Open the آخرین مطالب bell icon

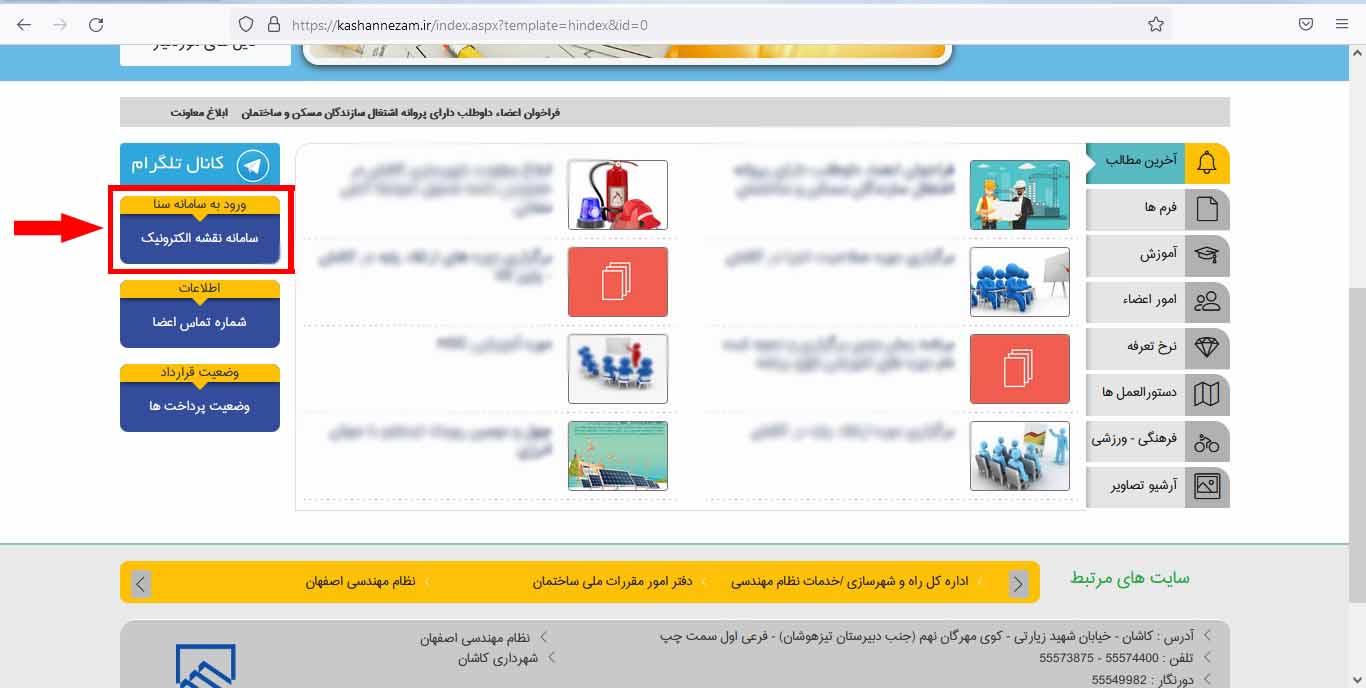coord(1209,163)
